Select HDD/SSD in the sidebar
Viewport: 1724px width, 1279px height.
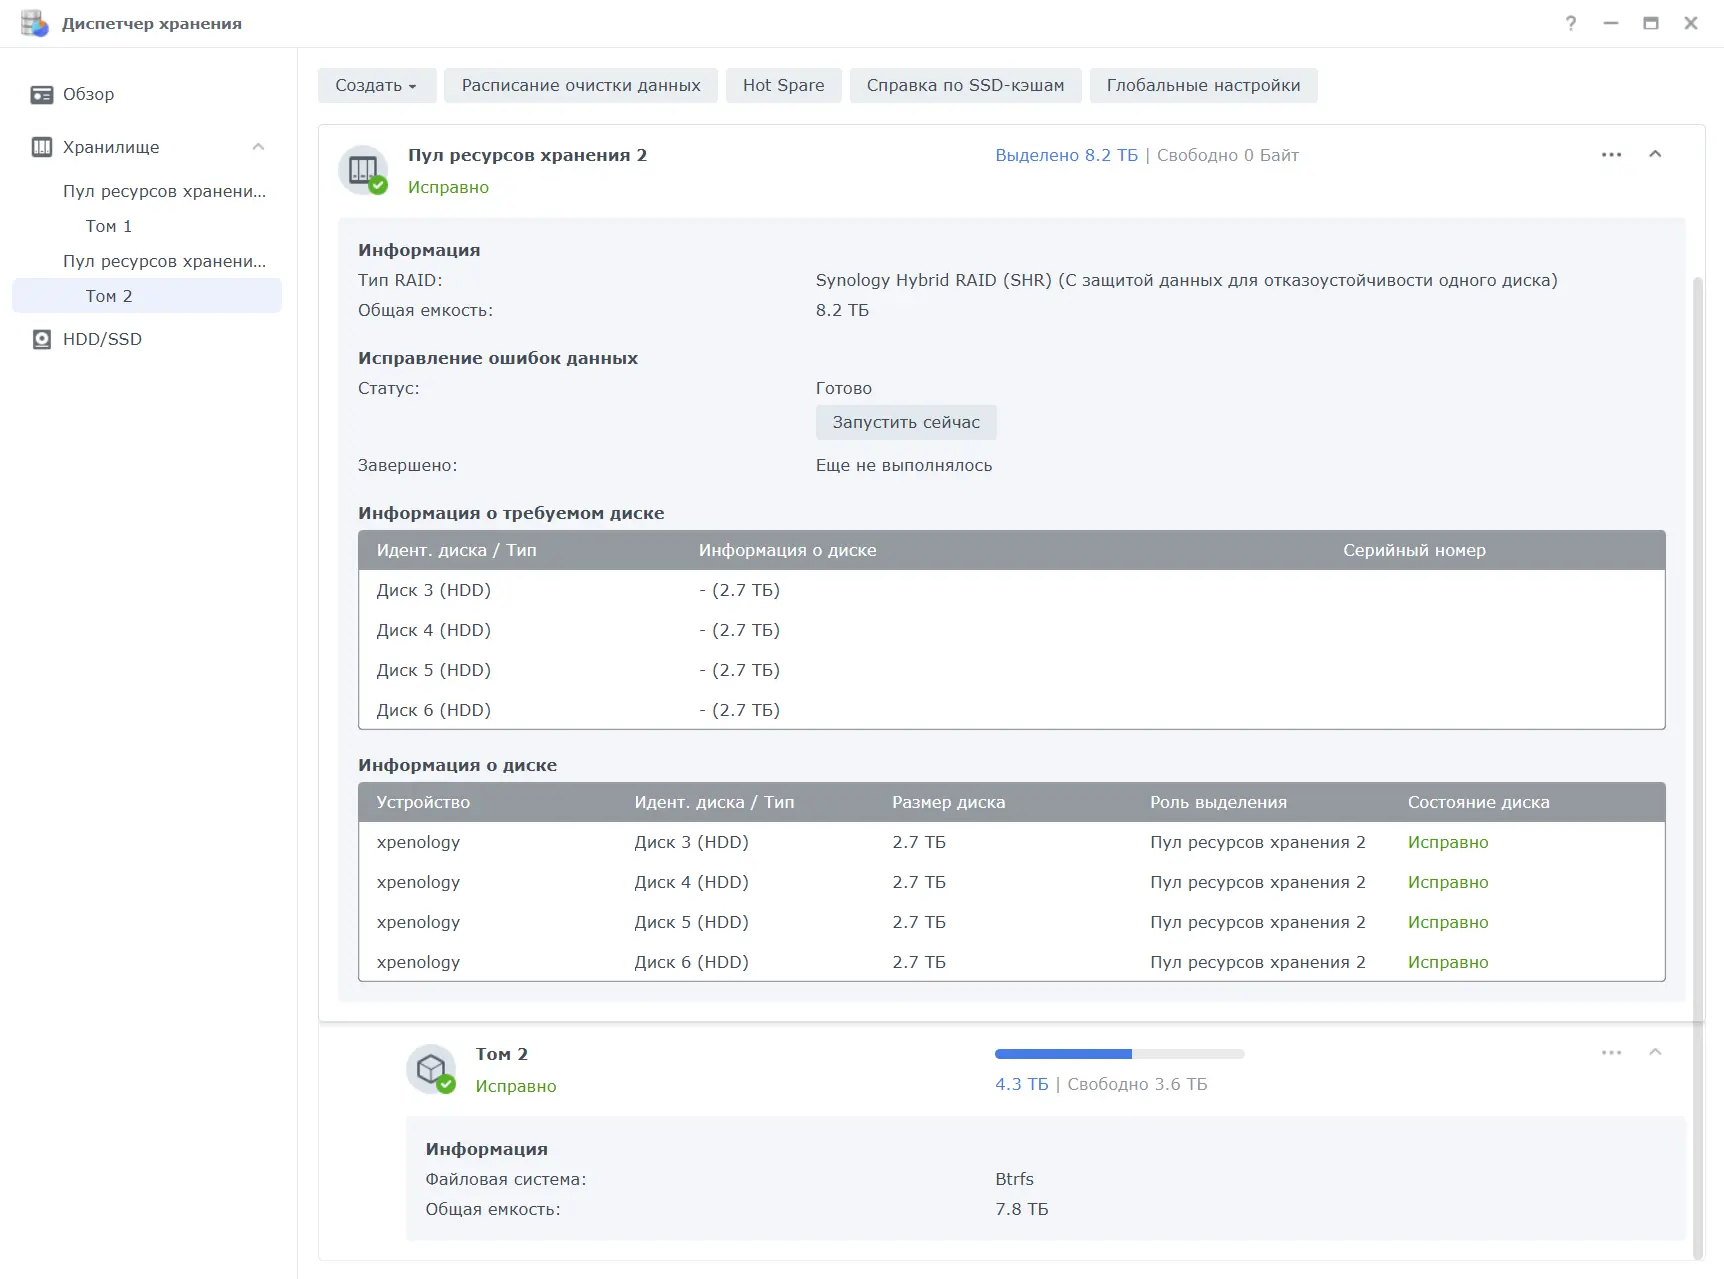(147, 339)
